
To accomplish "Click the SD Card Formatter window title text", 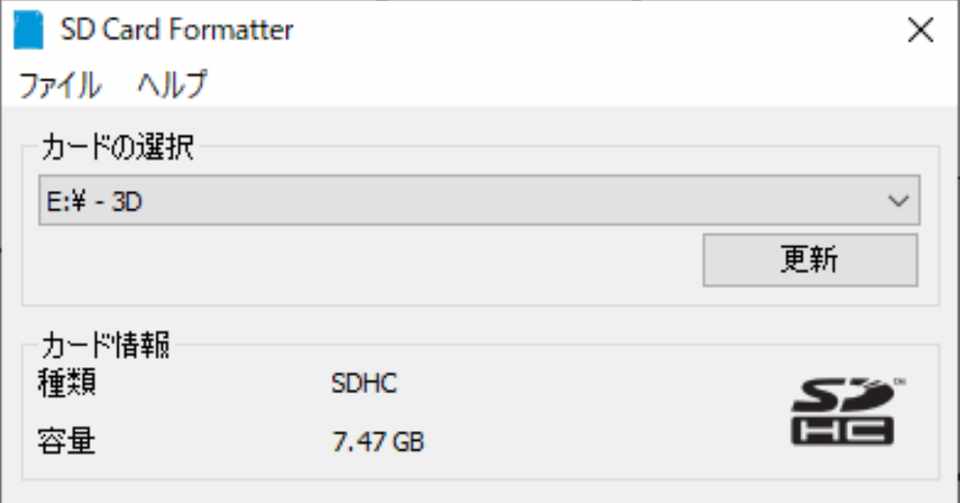I will (x=176, y=31).
